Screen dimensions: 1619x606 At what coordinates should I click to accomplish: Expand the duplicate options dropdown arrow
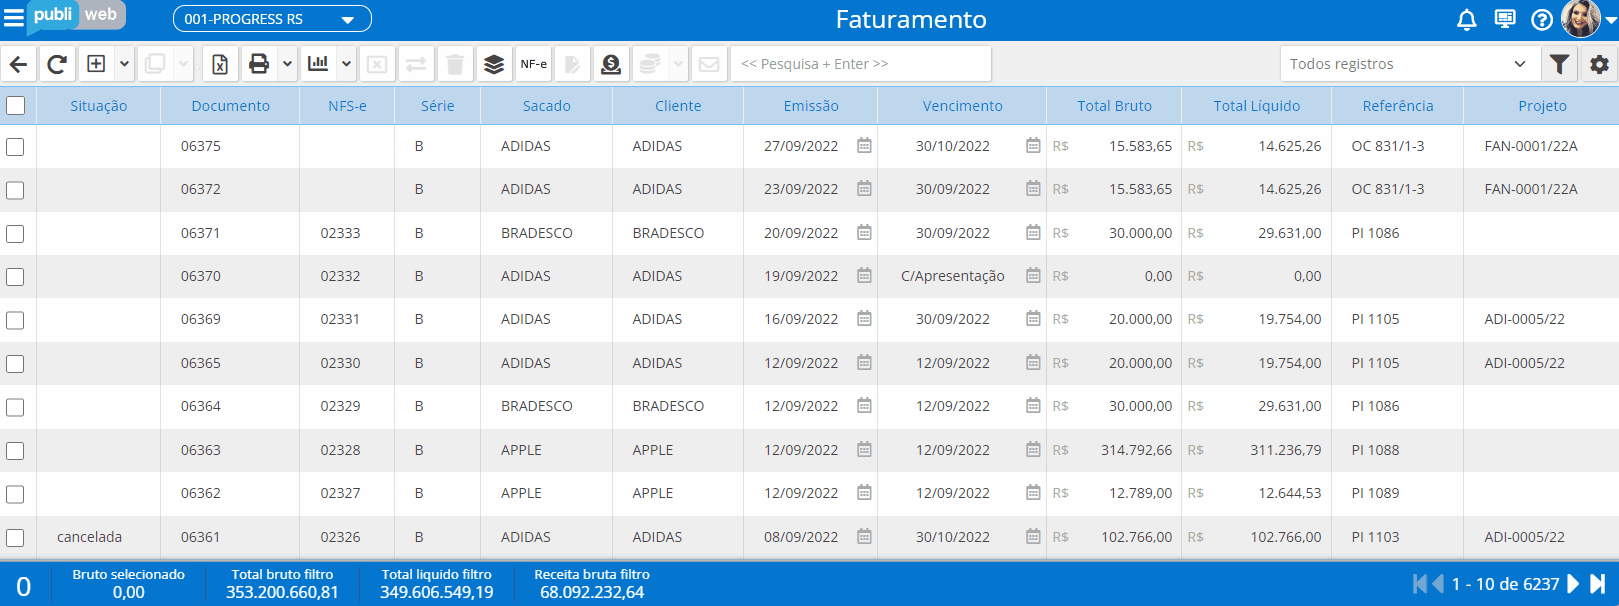tap(184, 64)
